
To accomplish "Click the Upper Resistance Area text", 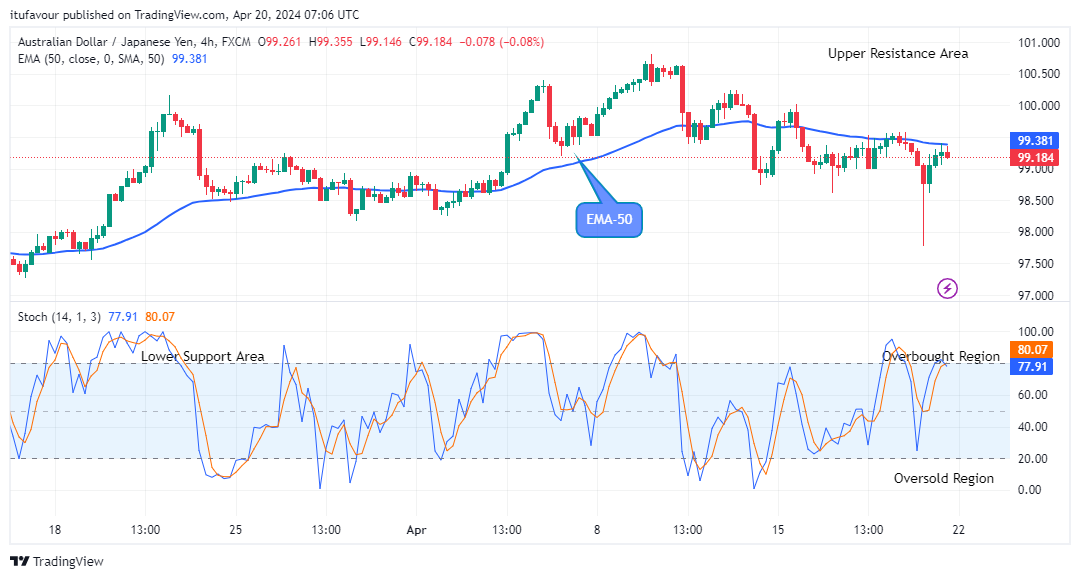I will pos(897,54).
